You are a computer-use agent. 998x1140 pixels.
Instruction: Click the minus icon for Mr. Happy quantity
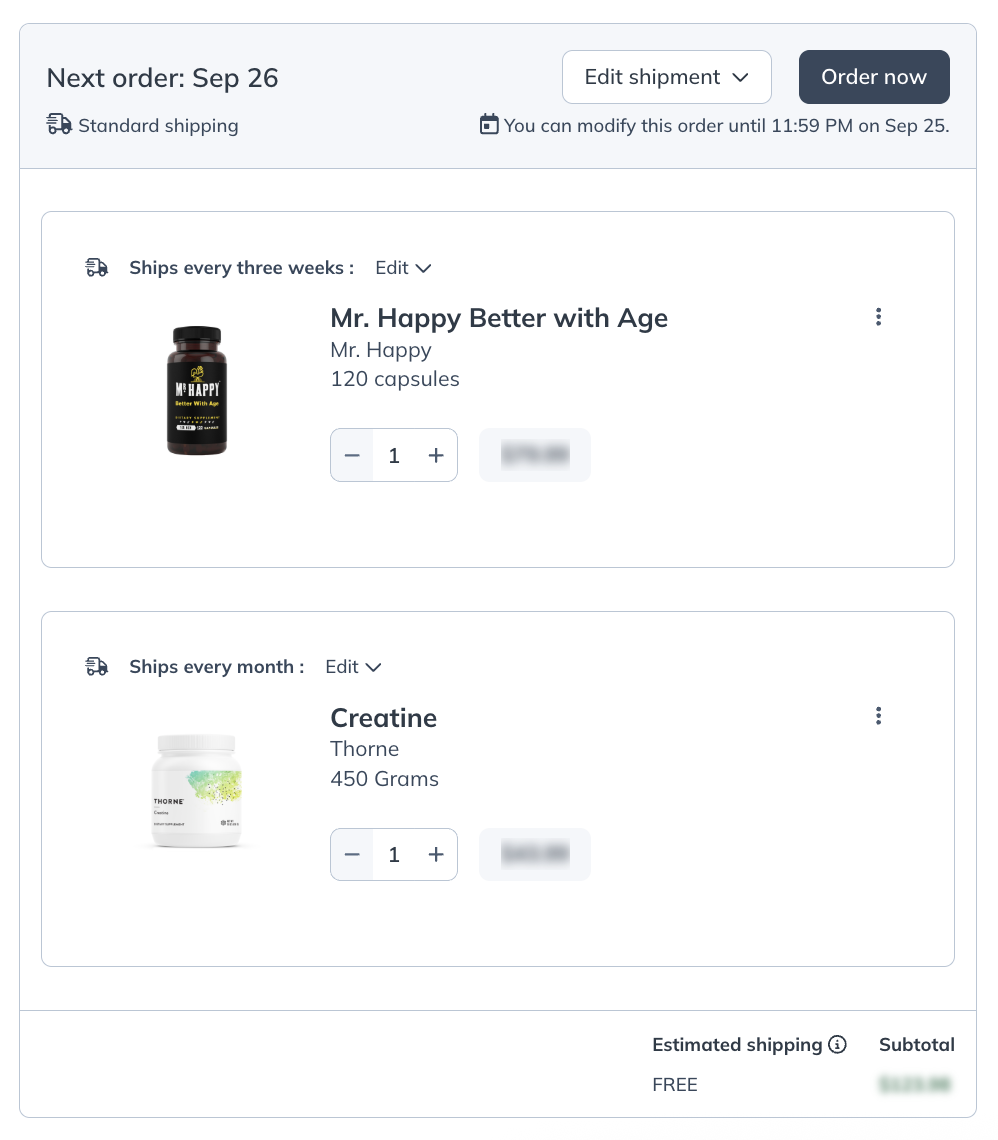click(x=352, y=455)
